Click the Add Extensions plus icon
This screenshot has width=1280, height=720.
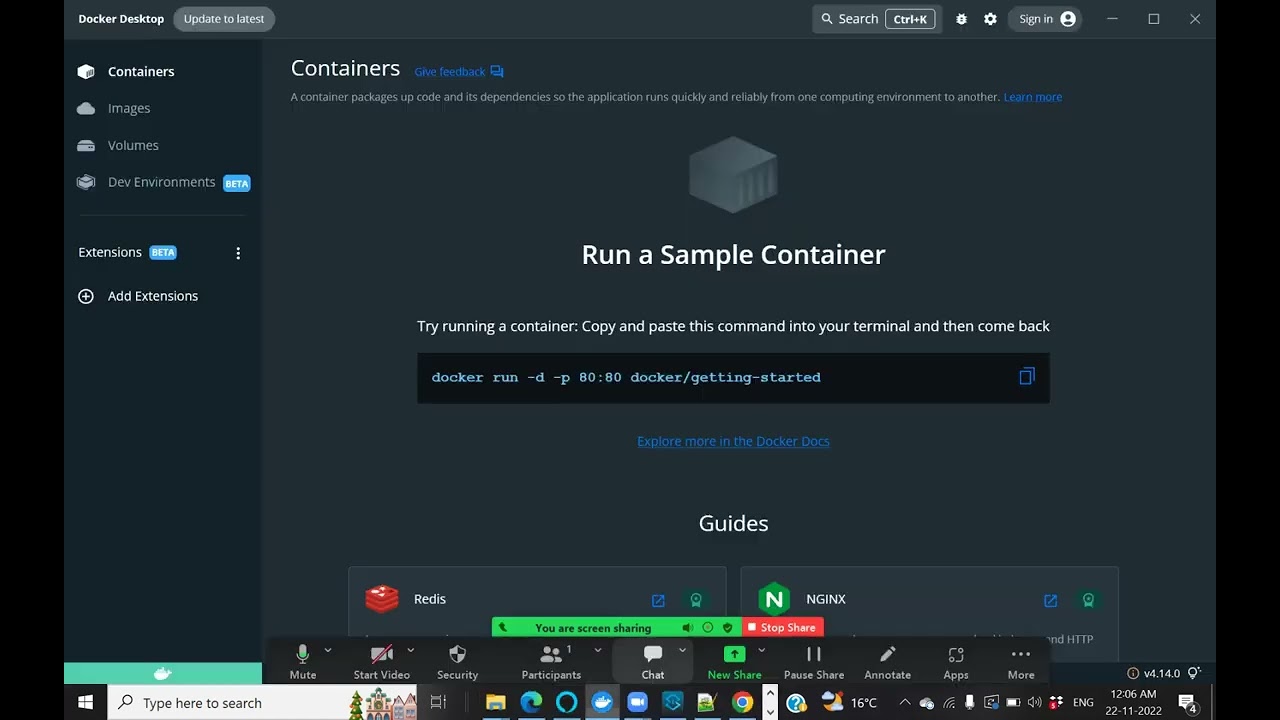click(86, 296)
